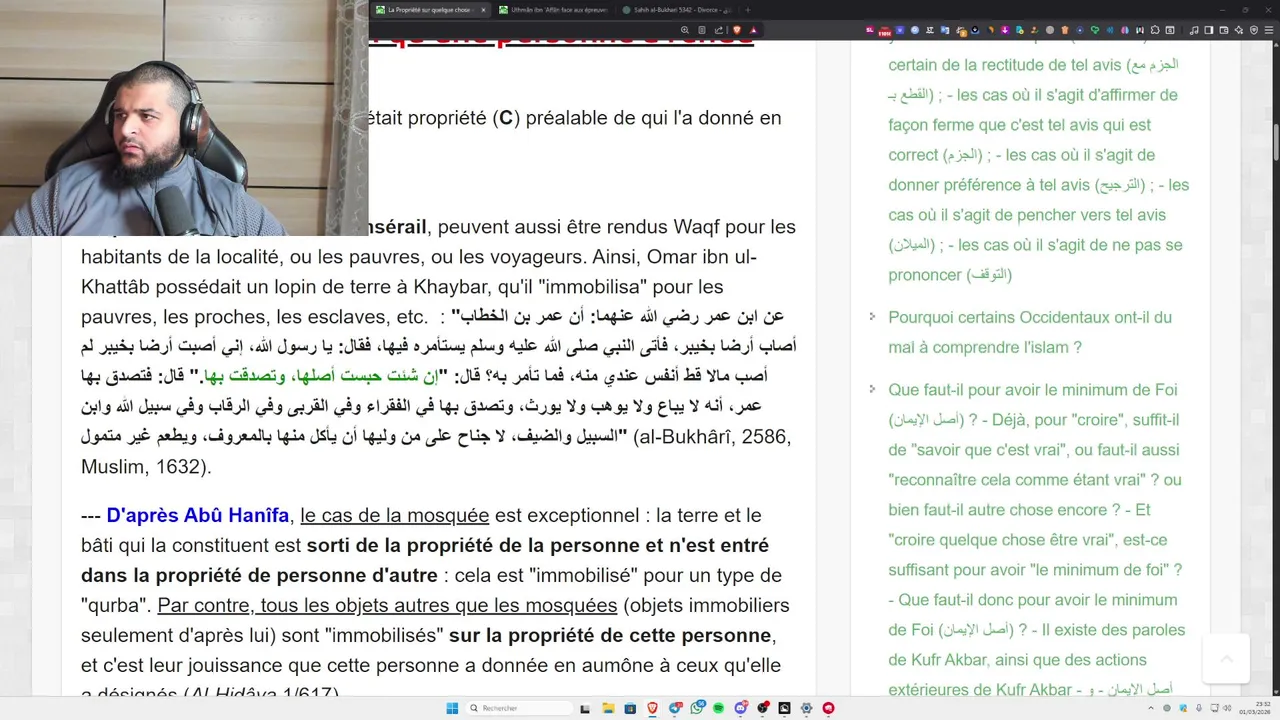Open the red chat app on the taskbar
The width and height of the screenshot is (1280, 720).
click(828, 708)
